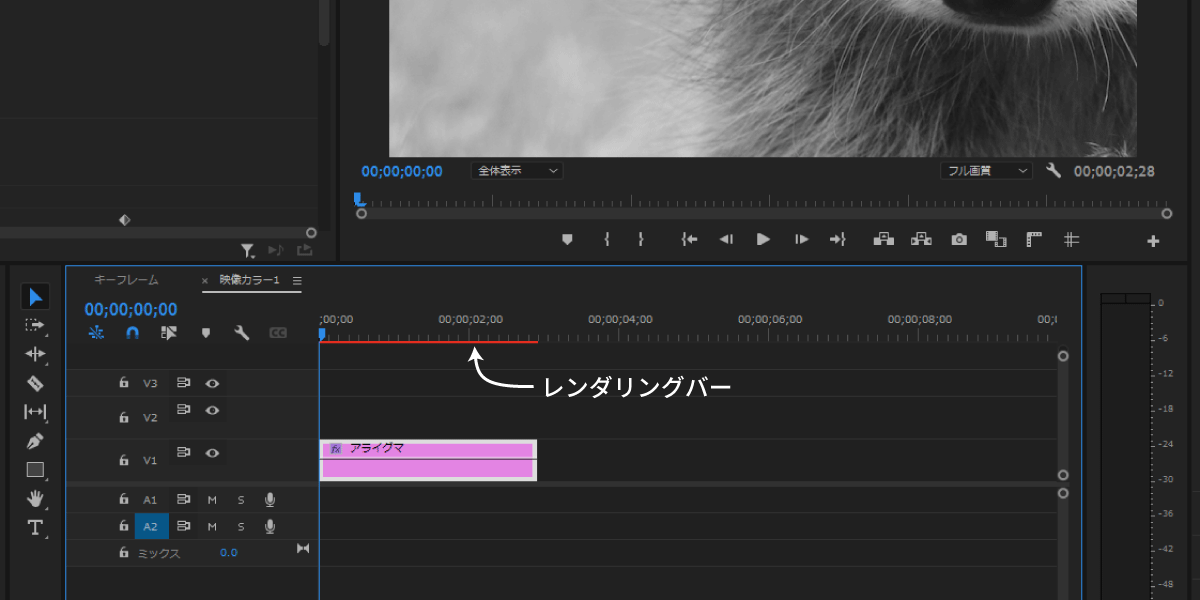Toggle V2 track lock
Image resolution: width=1200 pixels, height=600 pixels.
124,417
